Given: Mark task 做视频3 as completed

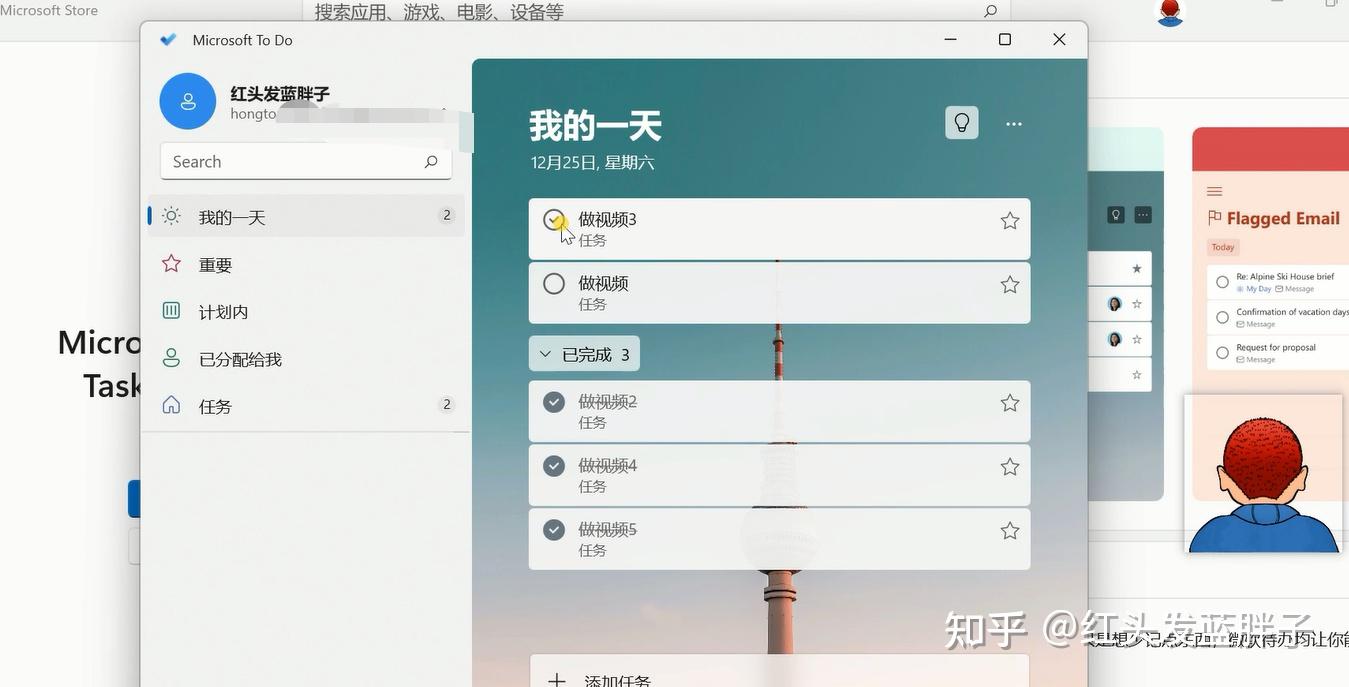Looking at the screenshot, I should tap(554, 220).
